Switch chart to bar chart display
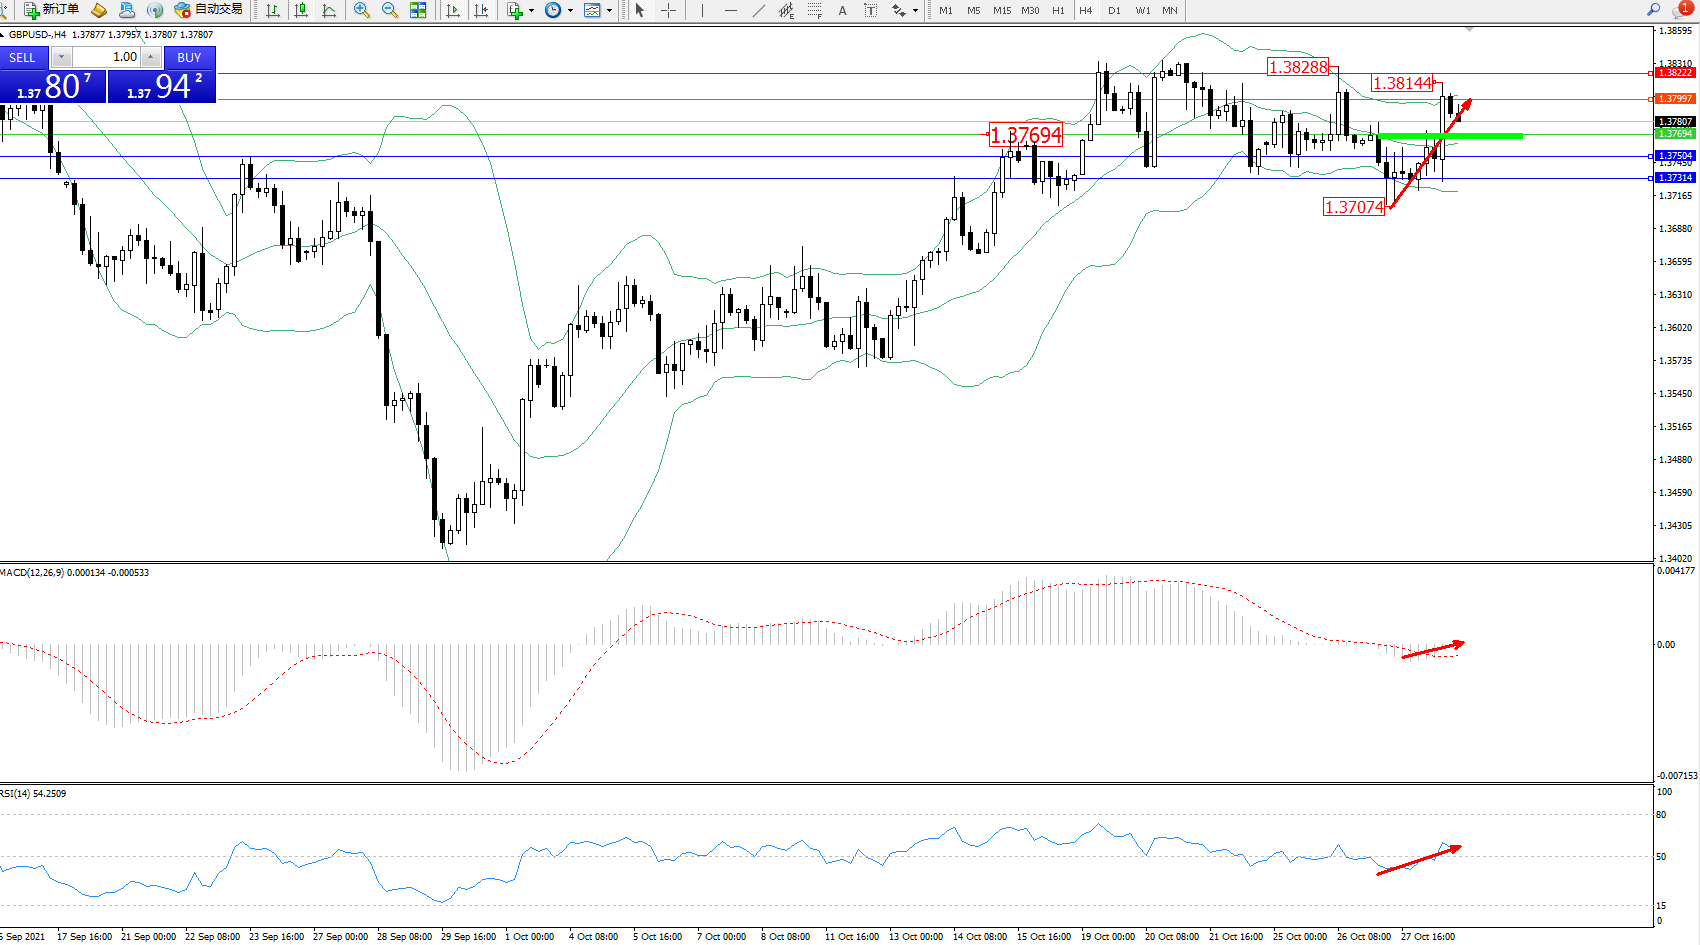 pyautogui.click(x=273, y=10)
